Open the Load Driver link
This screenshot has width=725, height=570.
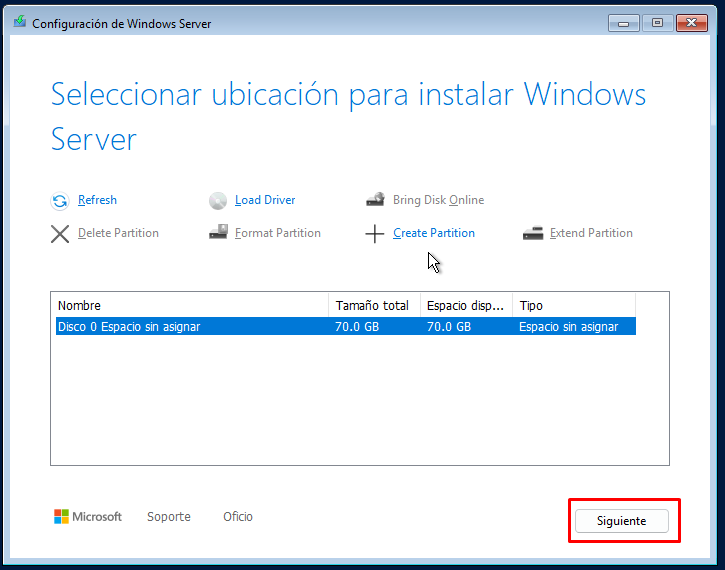tap(265, 200)
